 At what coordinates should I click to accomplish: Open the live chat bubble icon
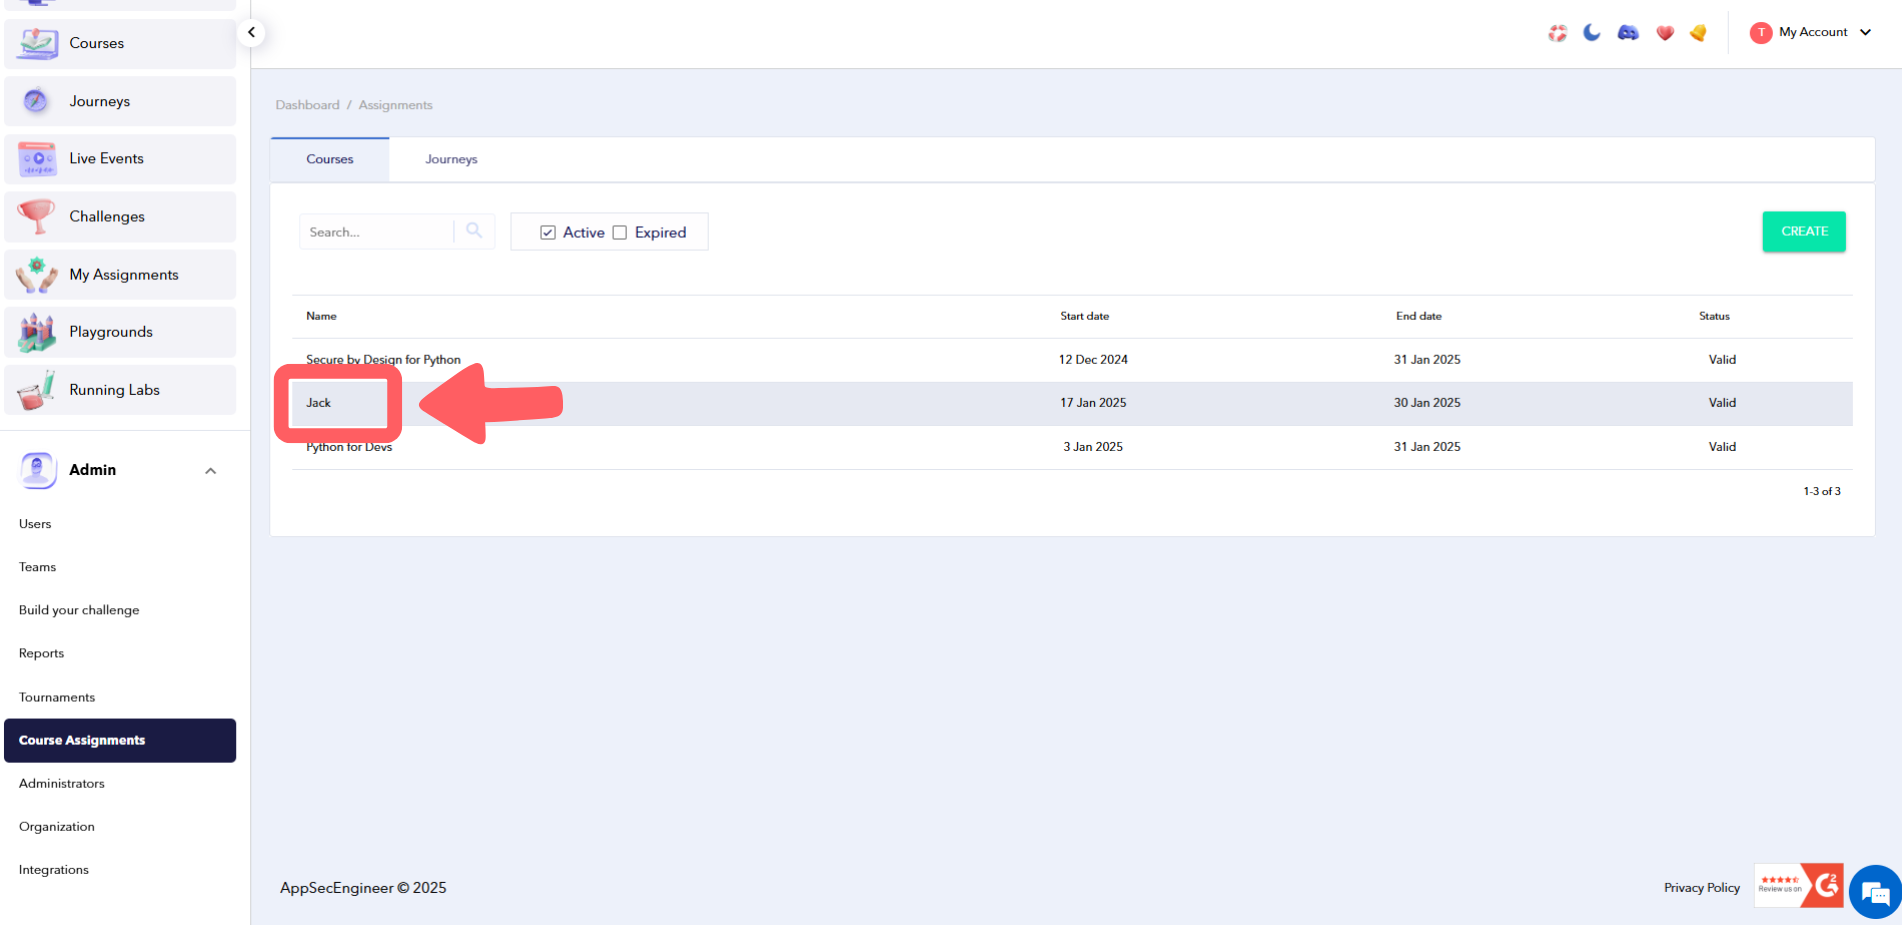(1875, 892)
